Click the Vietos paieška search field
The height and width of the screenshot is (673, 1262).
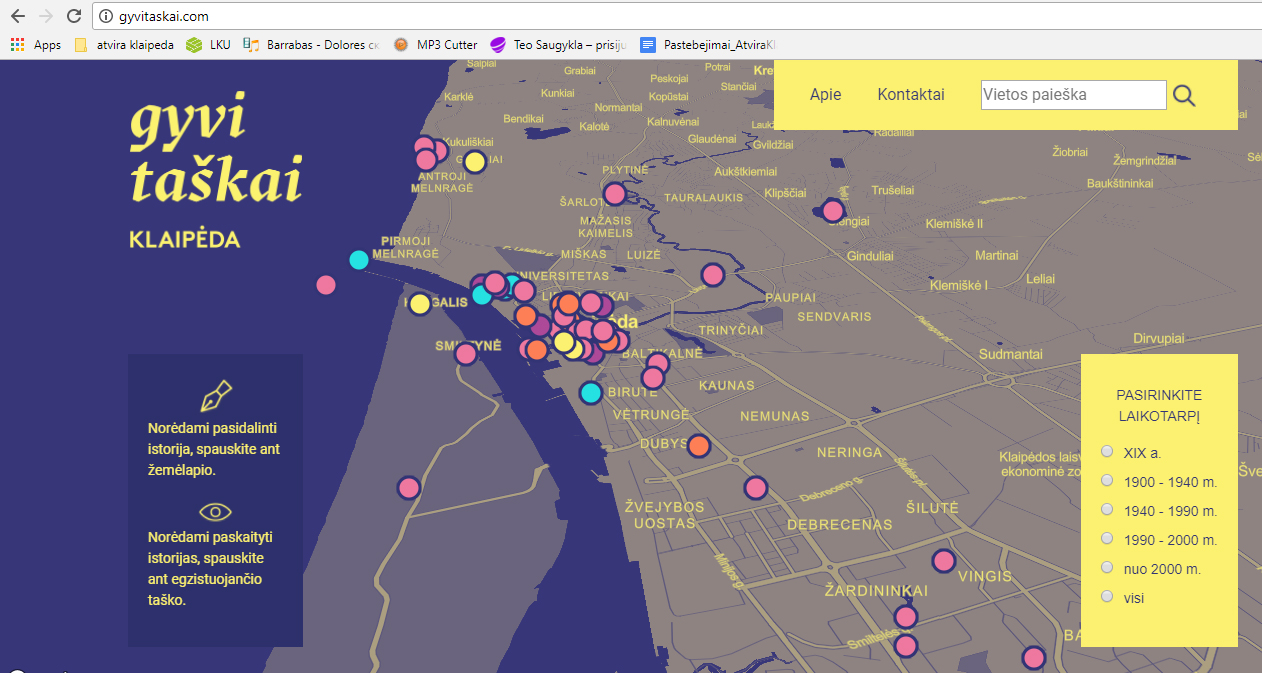click(x=1073, y=95)
